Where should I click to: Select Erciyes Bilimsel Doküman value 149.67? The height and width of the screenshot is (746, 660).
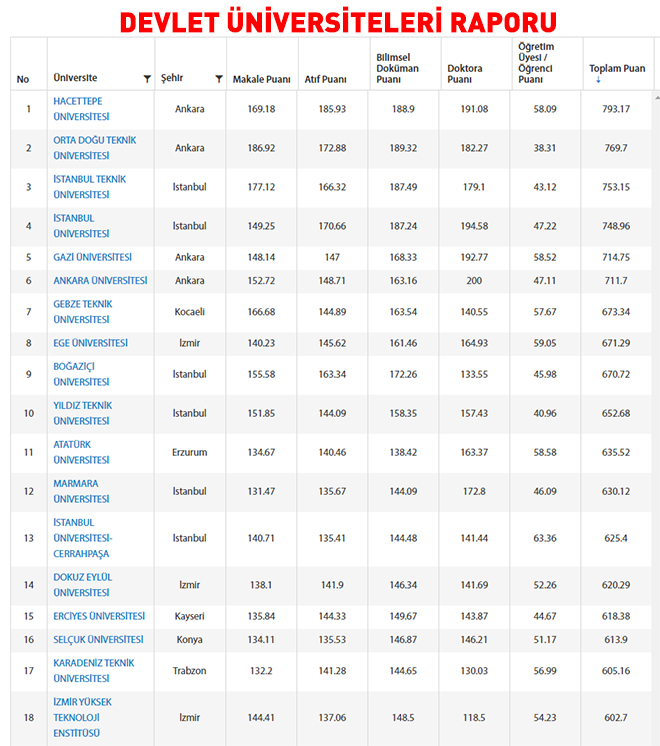[x=403, y=616]
